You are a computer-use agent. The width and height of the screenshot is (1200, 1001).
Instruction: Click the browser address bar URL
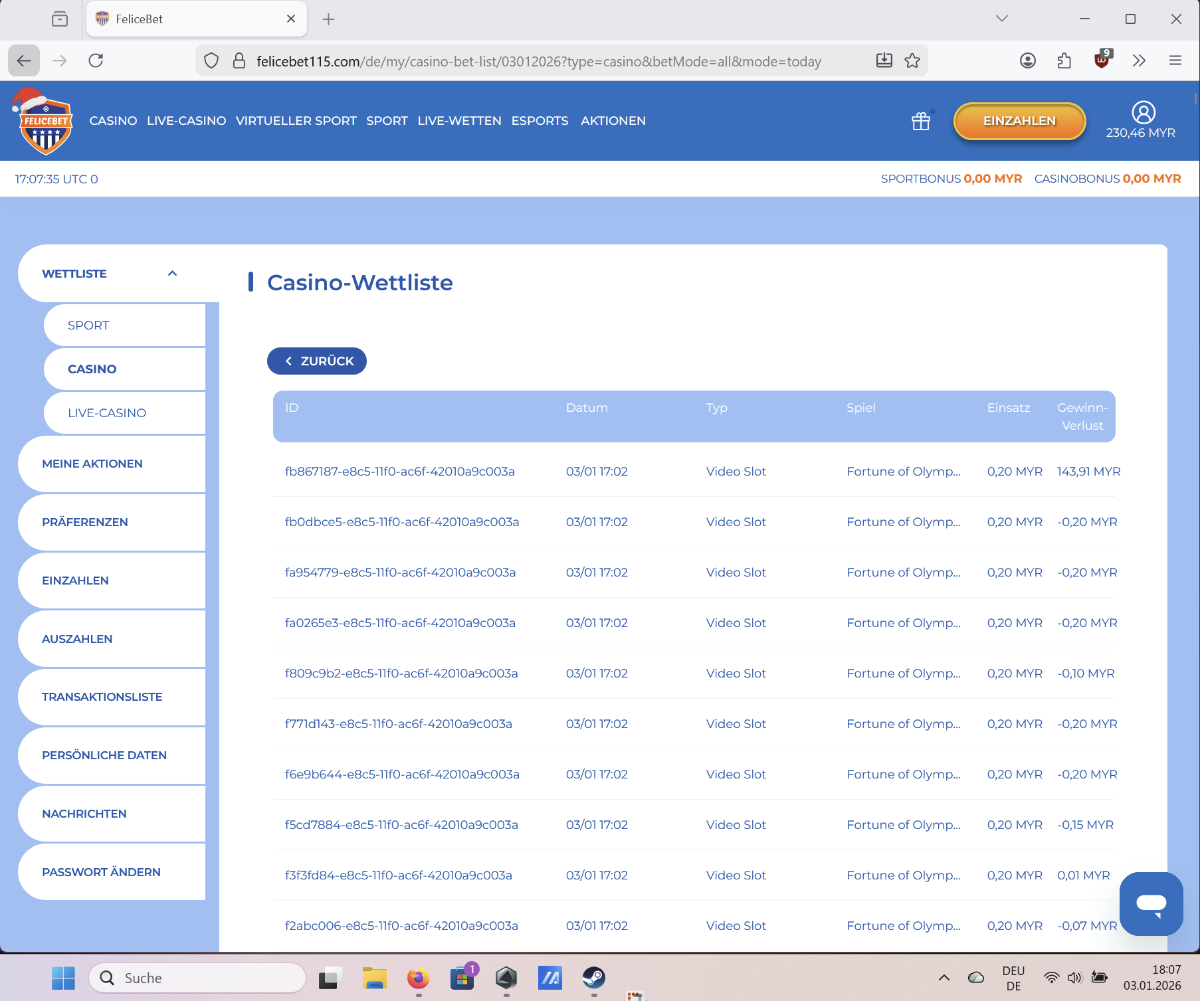540,61
